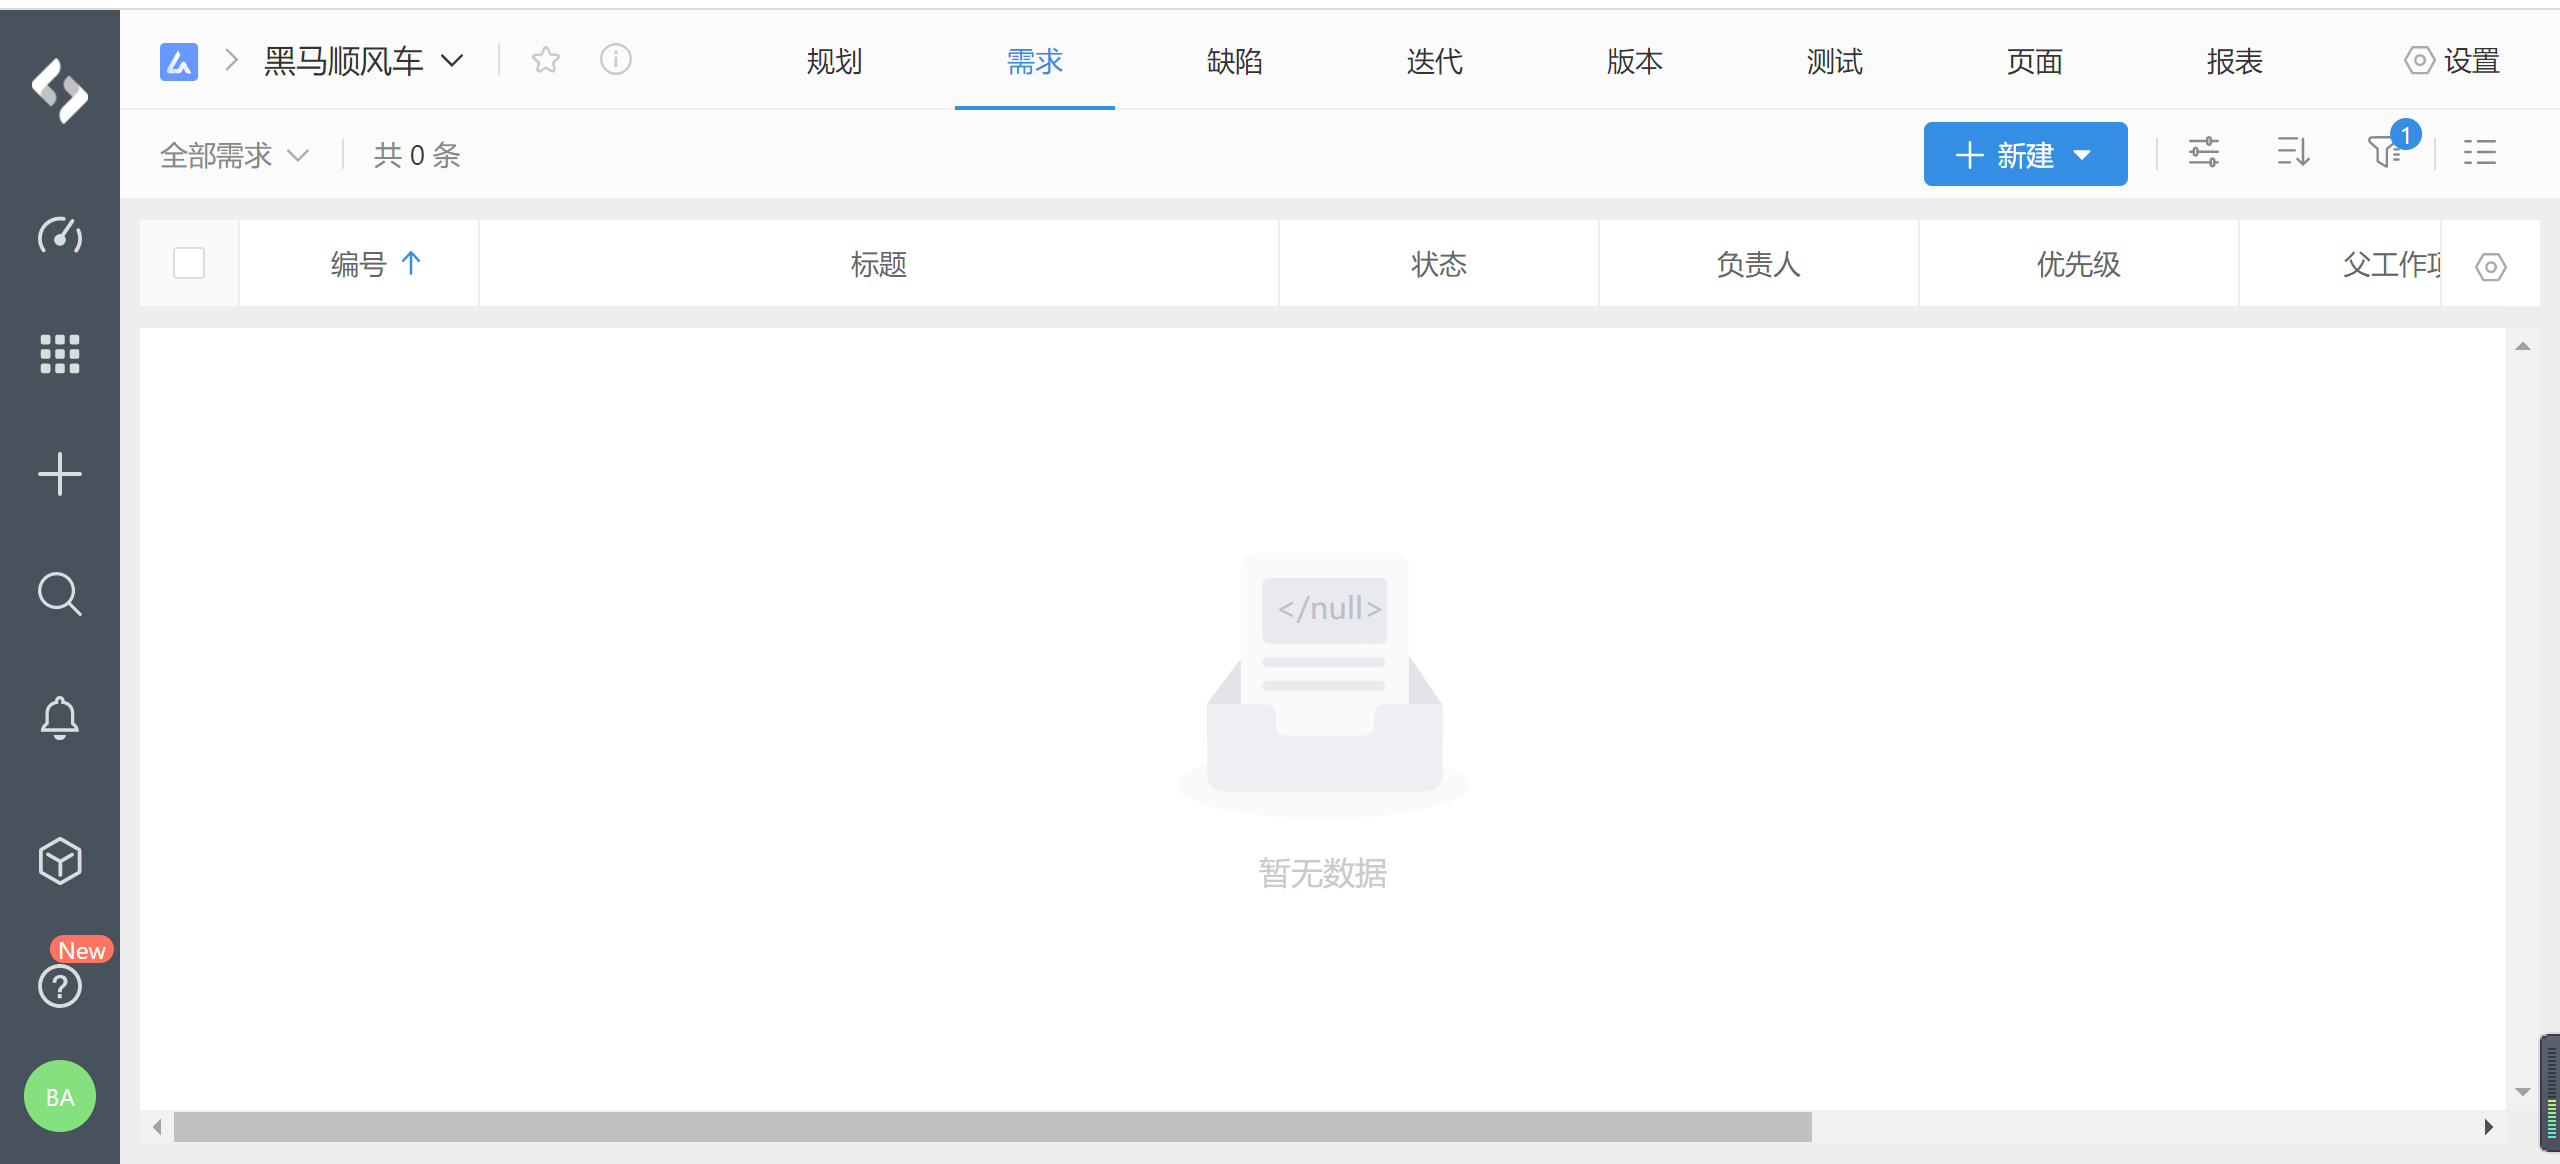Click the horizontal scrollbar right arrow
Image resolution: width=2560 pixels, height=1164 pixels.
tap(2488, 1127)
